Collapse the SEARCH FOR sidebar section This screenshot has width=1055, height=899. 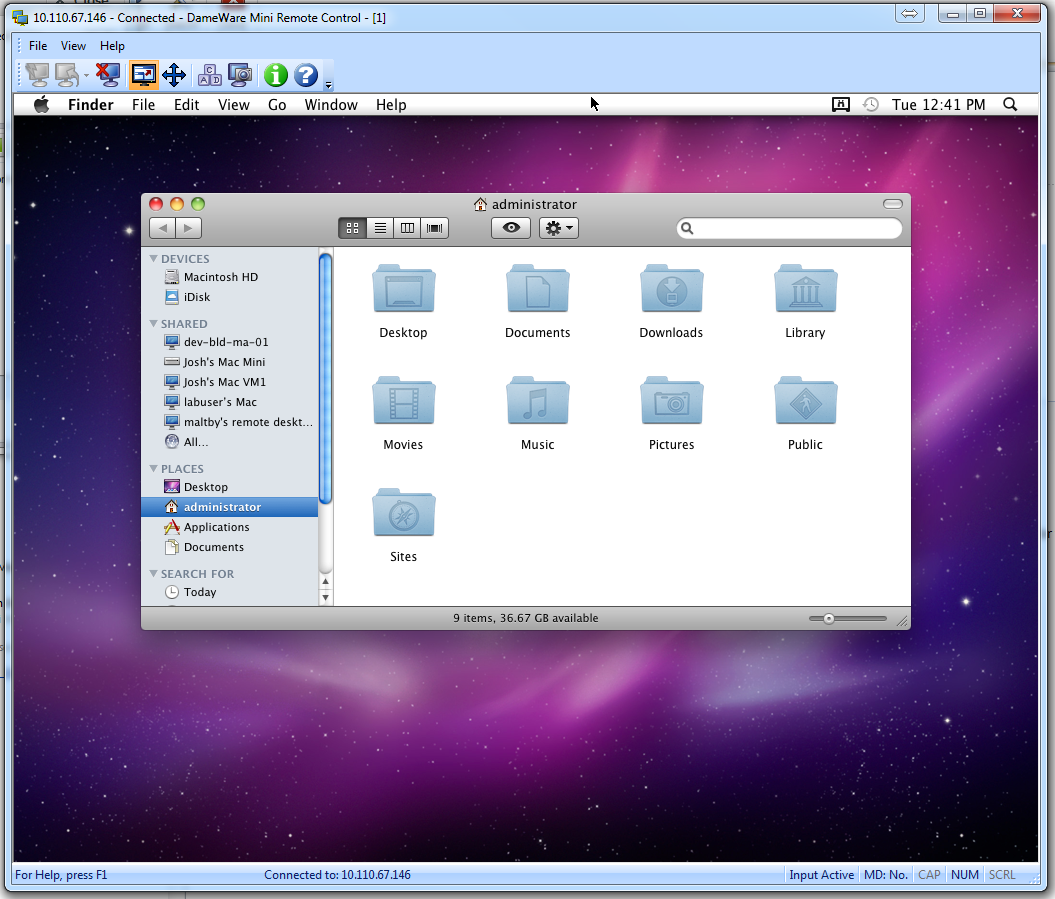click(x=153, y=573)
